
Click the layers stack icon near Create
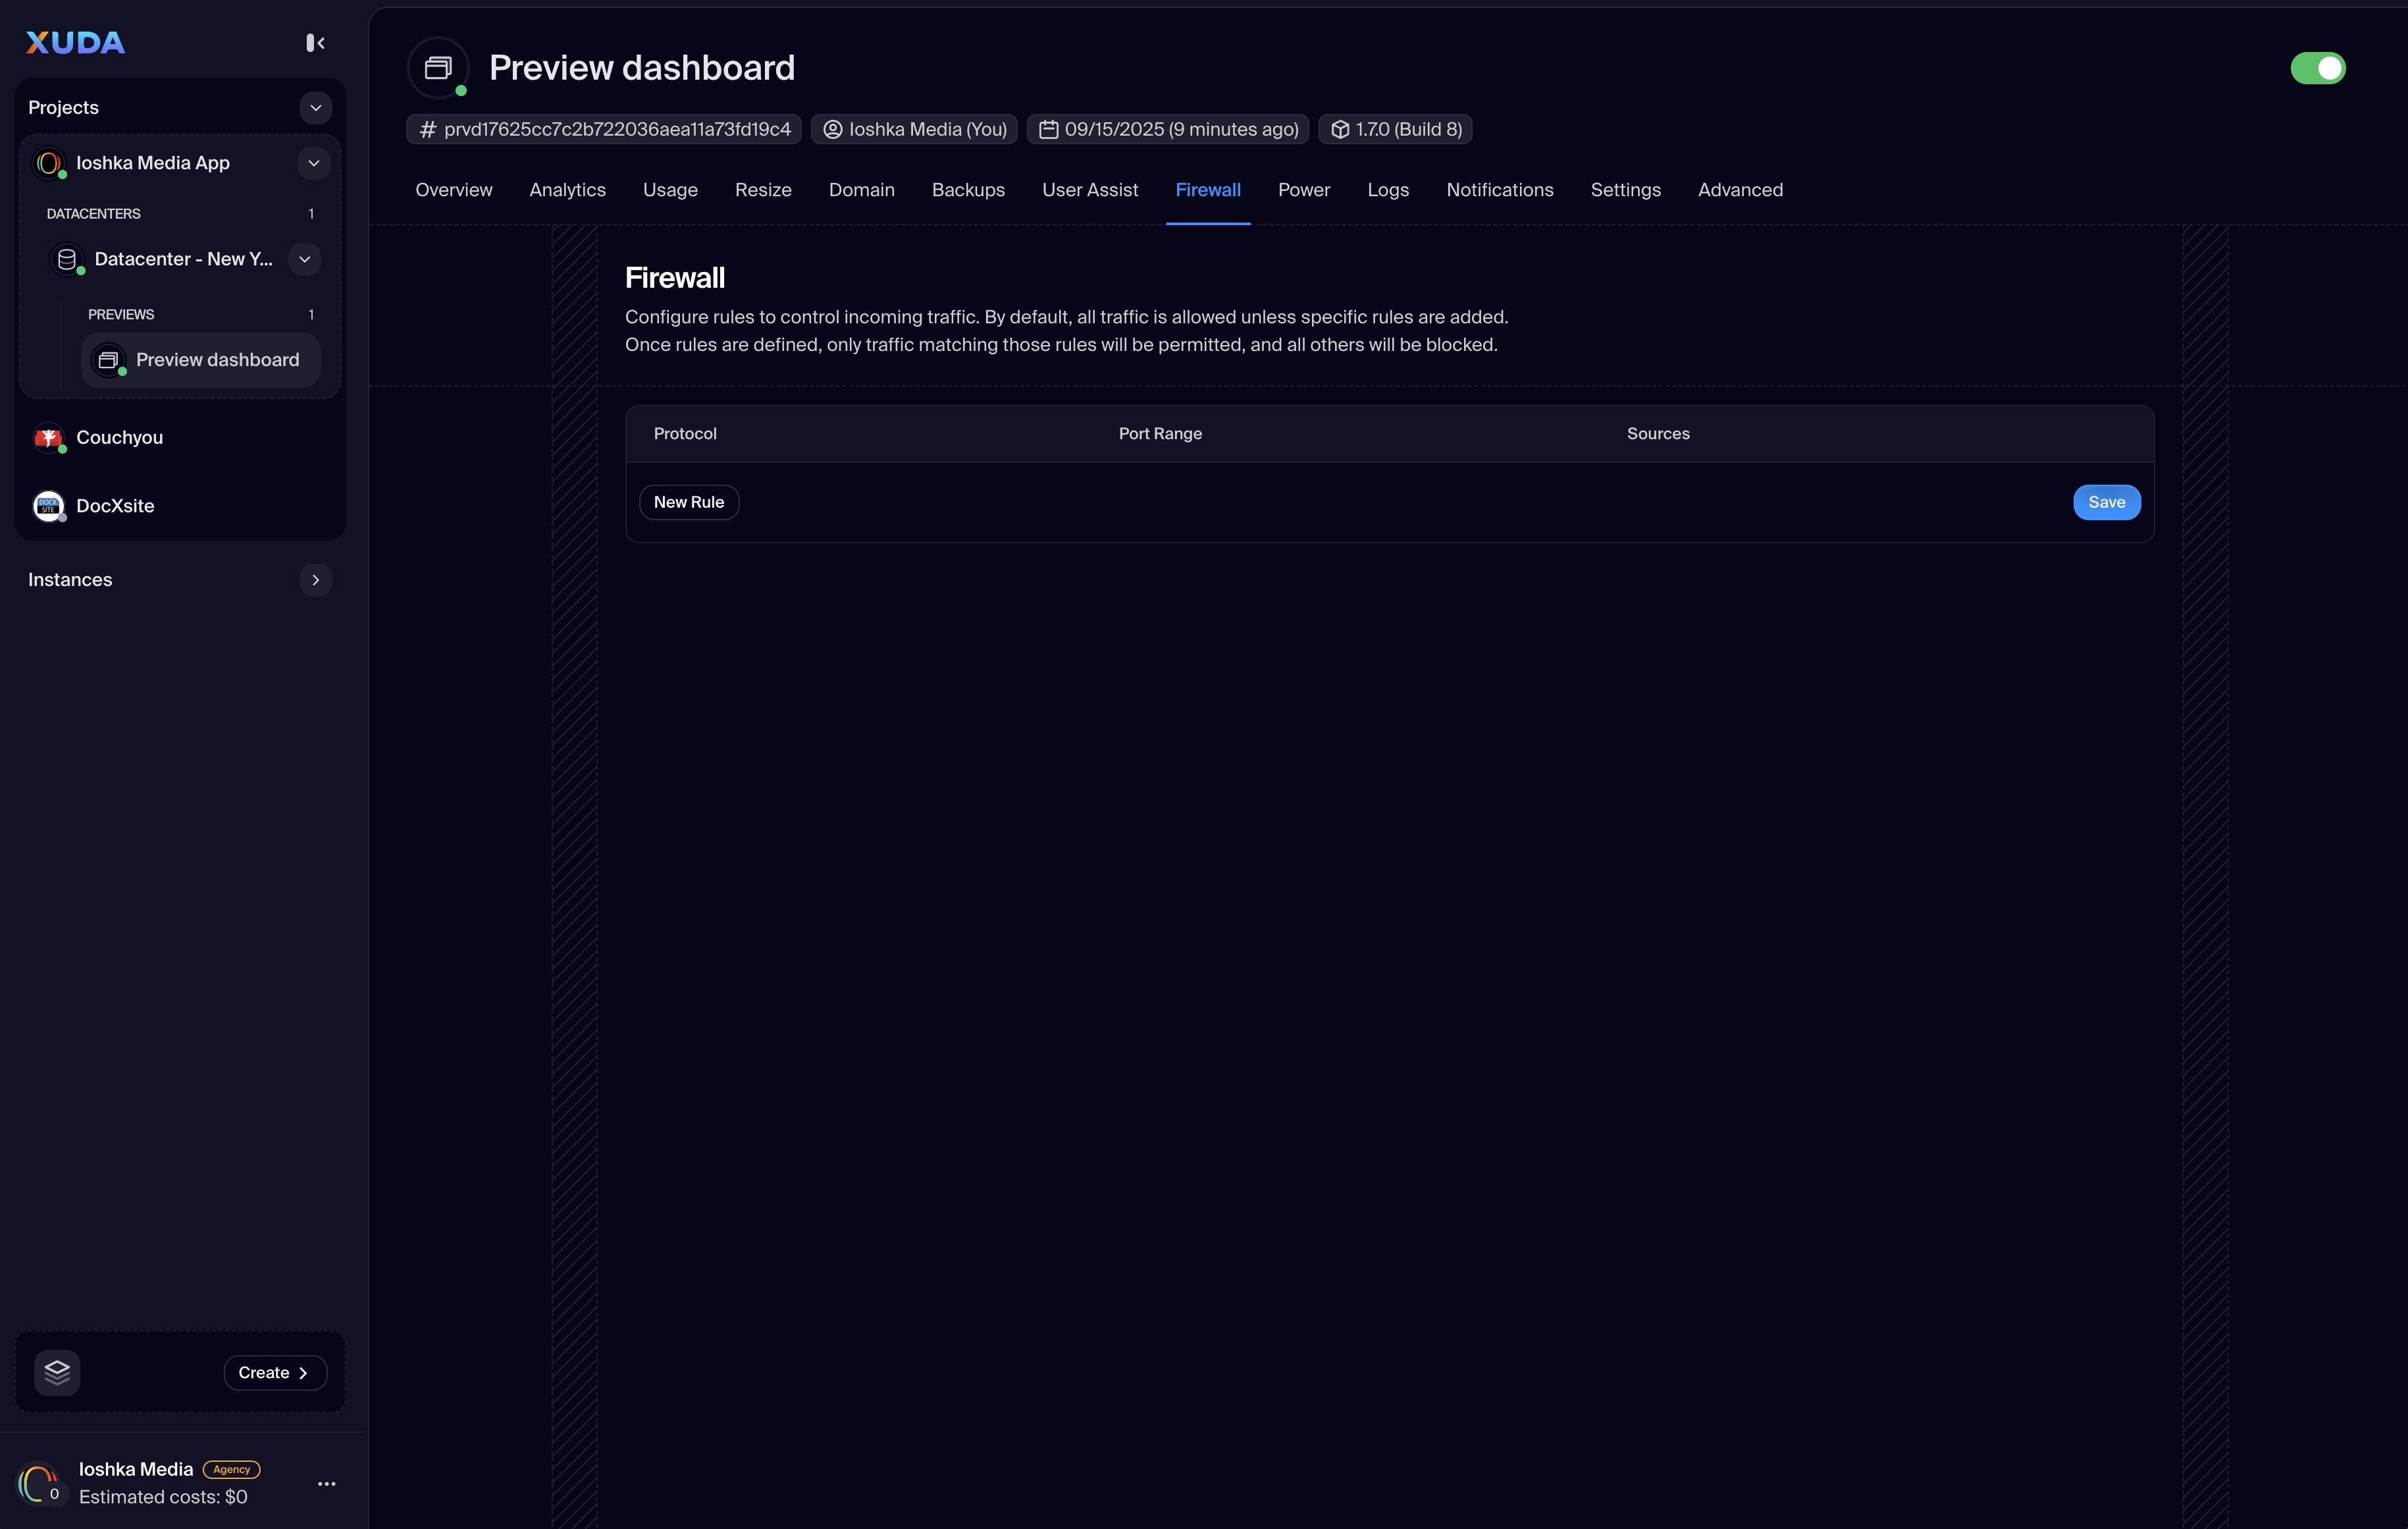pos(57,1372)
